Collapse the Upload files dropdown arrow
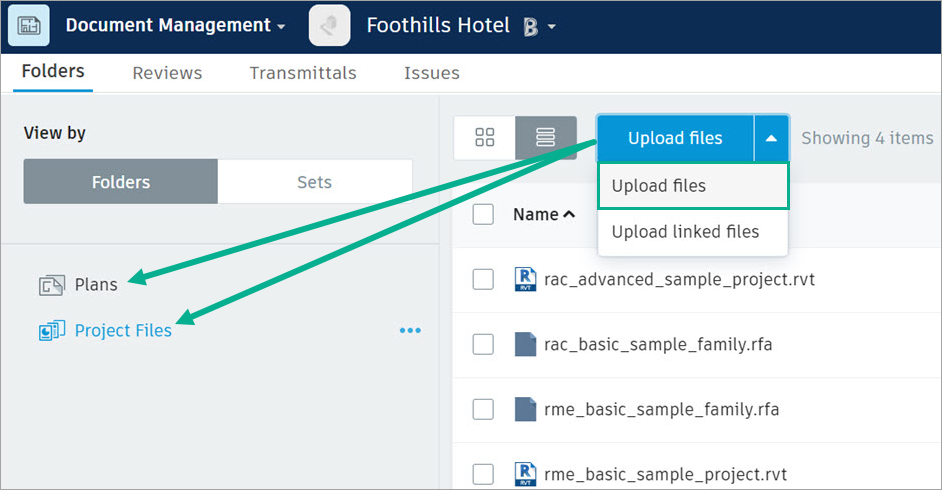The image size is (942, 490). (x=771, y=138)
